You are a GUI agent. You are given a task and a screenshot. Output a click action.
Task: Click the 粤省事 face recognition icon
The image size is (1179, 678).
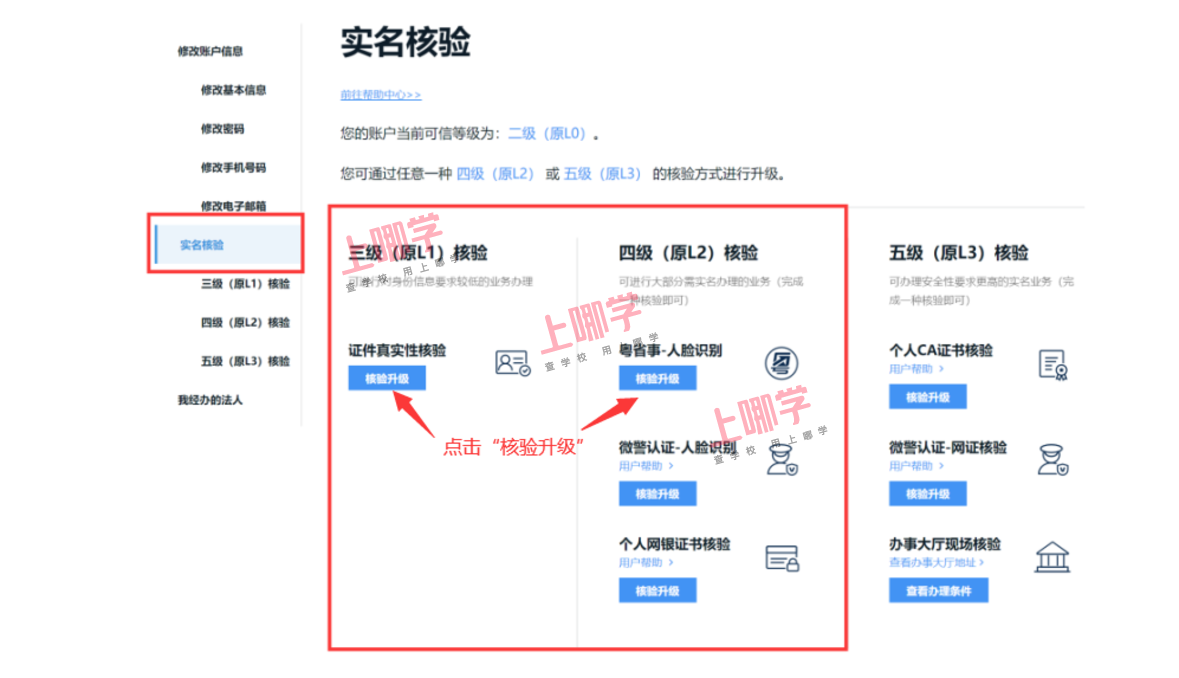point(781,363)
